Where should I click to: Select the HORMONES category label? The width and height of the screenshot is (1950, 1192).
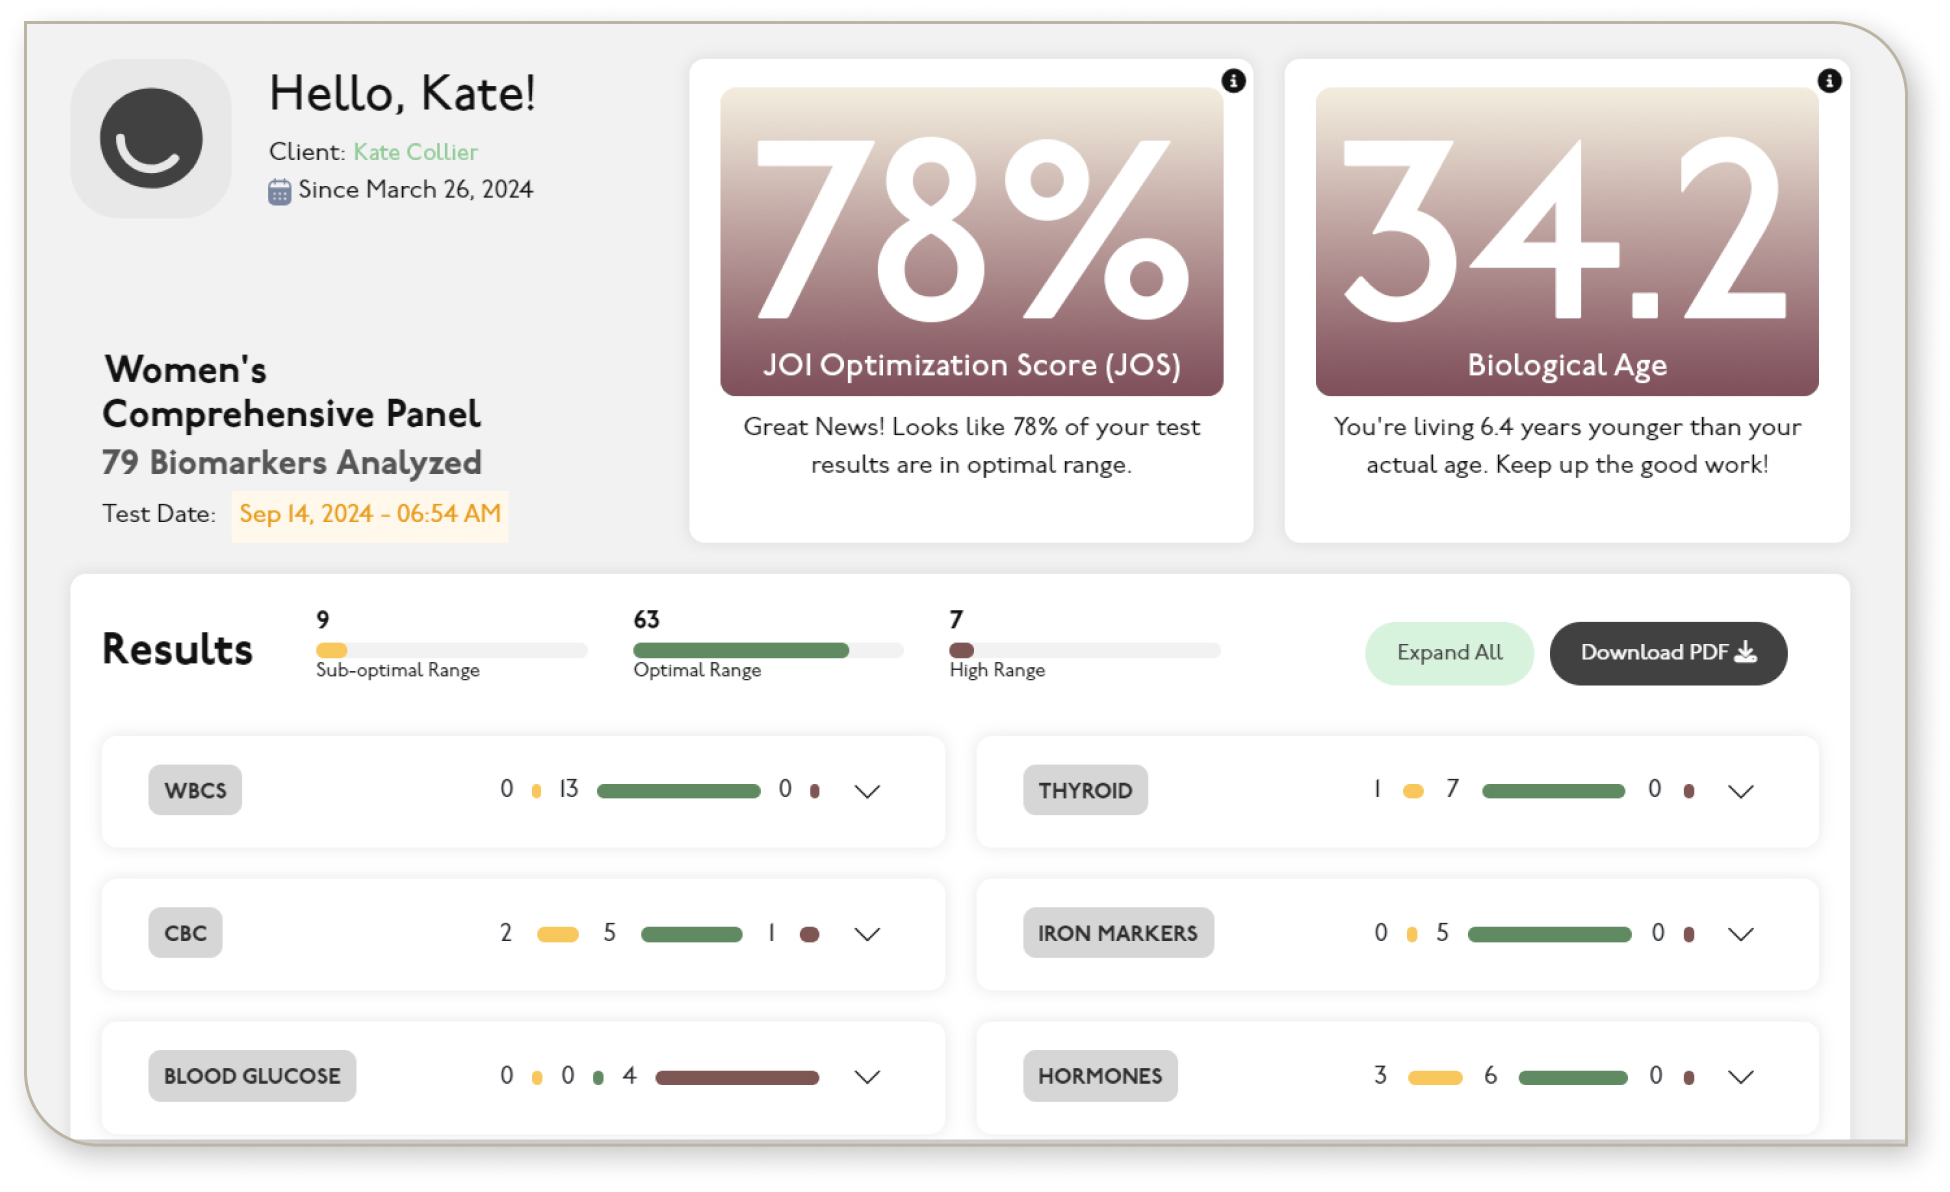pyautogui.click(x=1099, y=1077)
